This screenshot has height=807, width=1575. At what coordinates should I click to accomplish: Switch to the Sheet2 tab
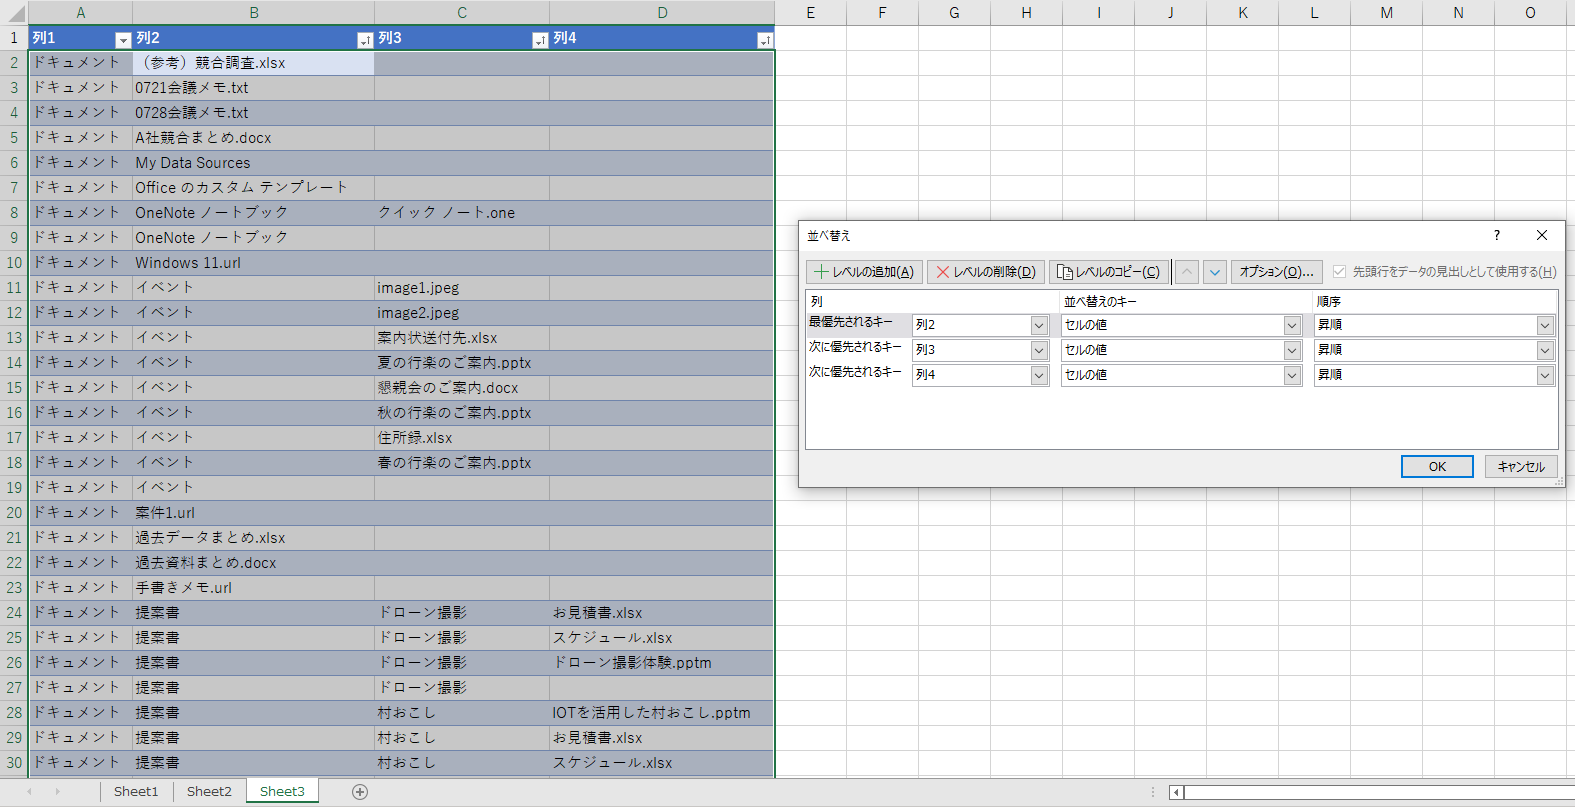pyautogui.click(x=209, y=791)
